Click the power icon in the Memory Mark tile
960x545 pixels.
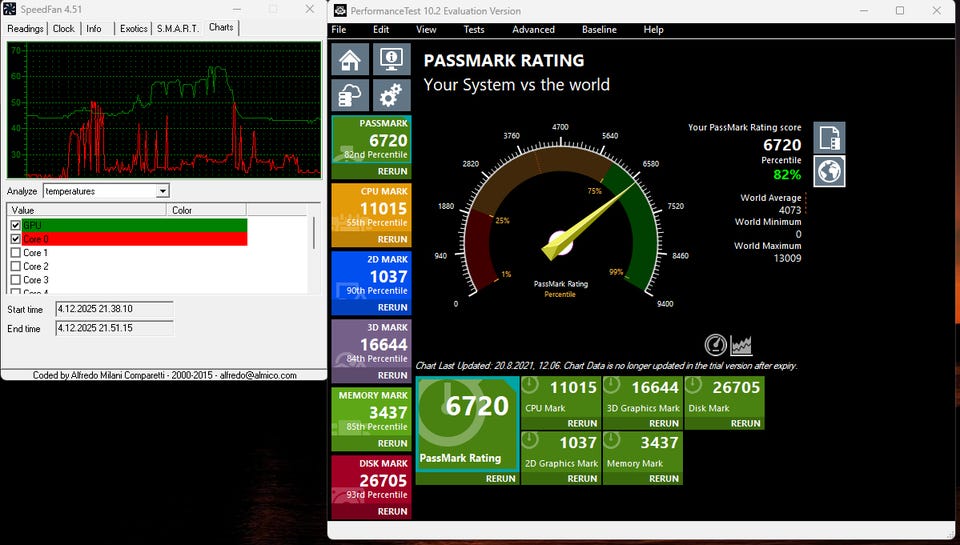612,440
